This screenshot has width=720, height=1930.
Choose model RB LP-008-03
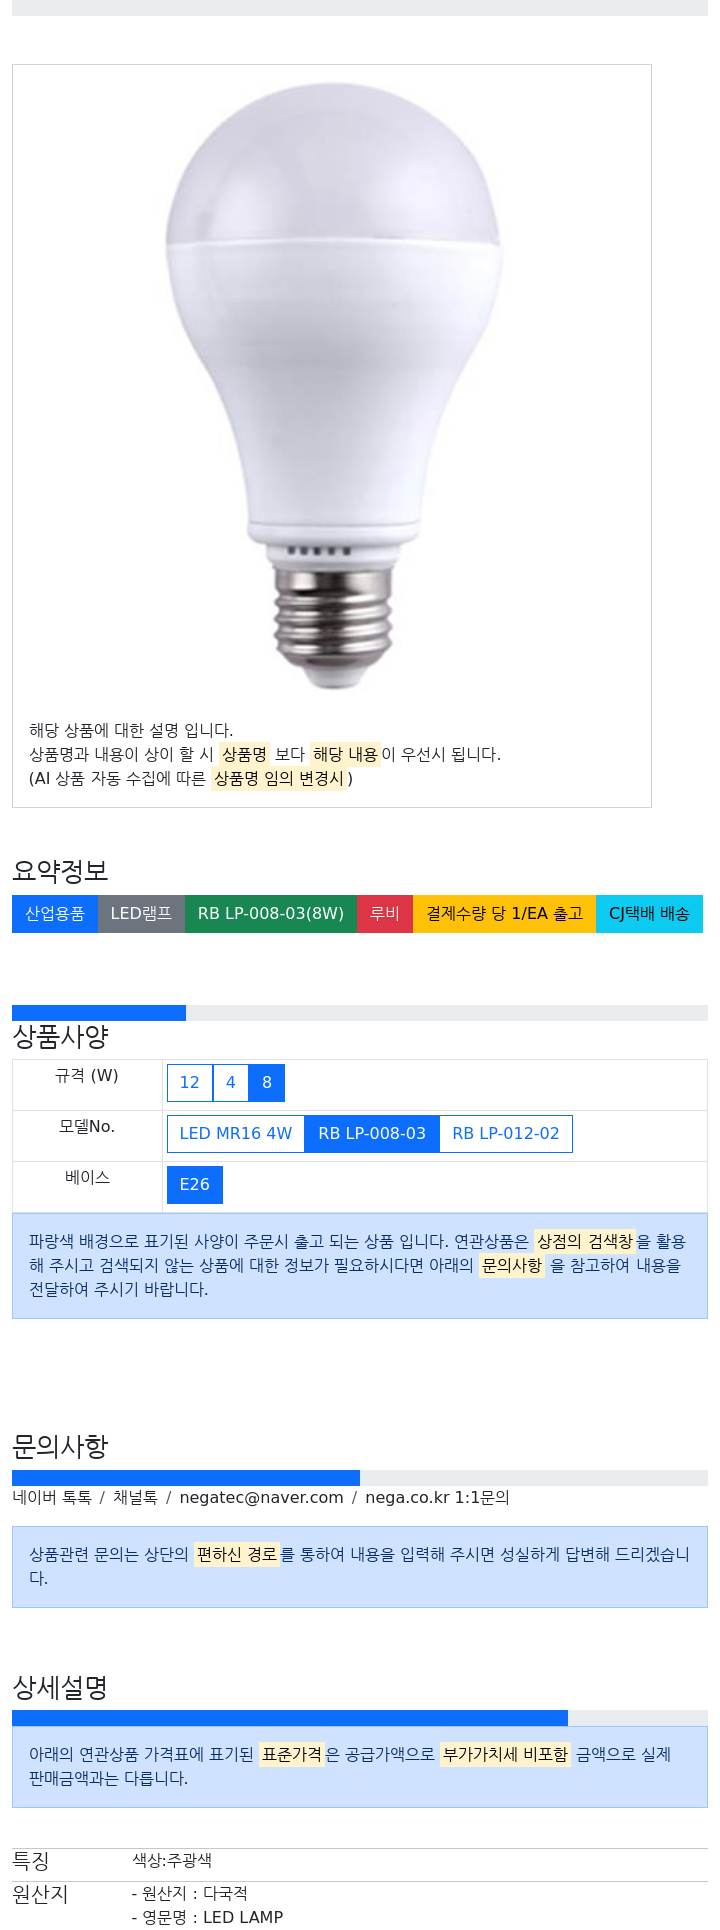point(372,1134)
